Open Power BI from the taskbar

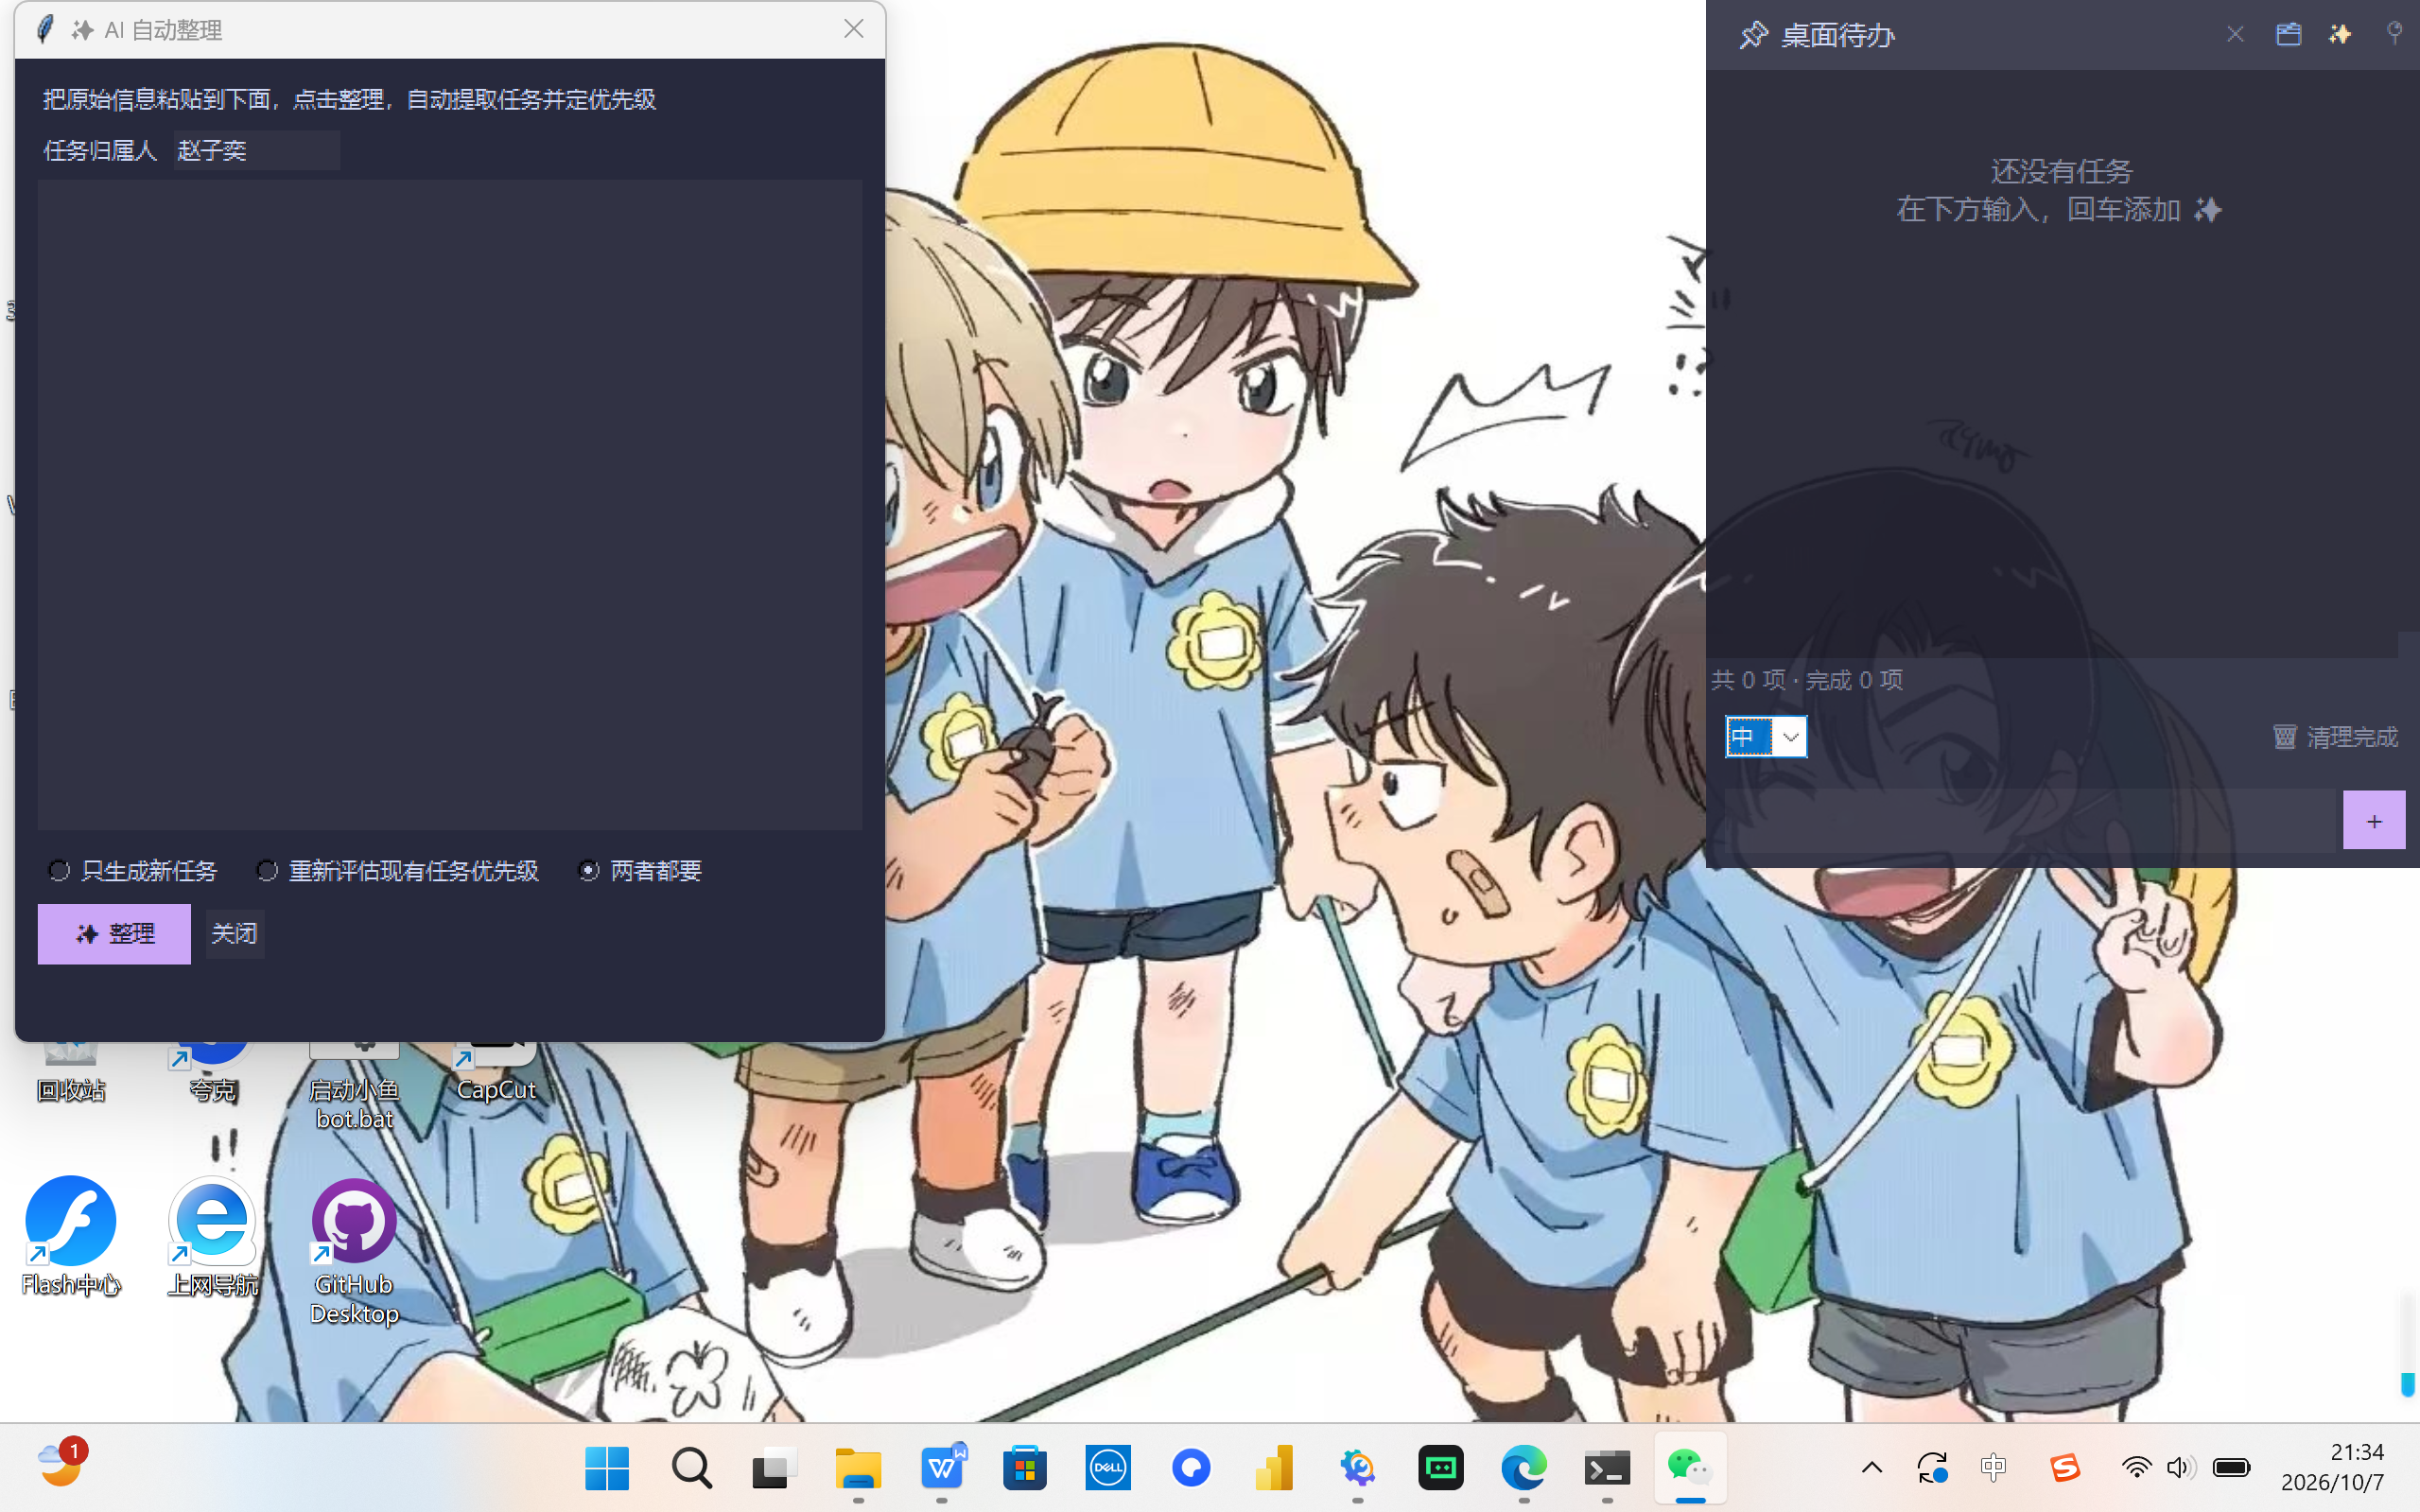pos(1274,1468)
